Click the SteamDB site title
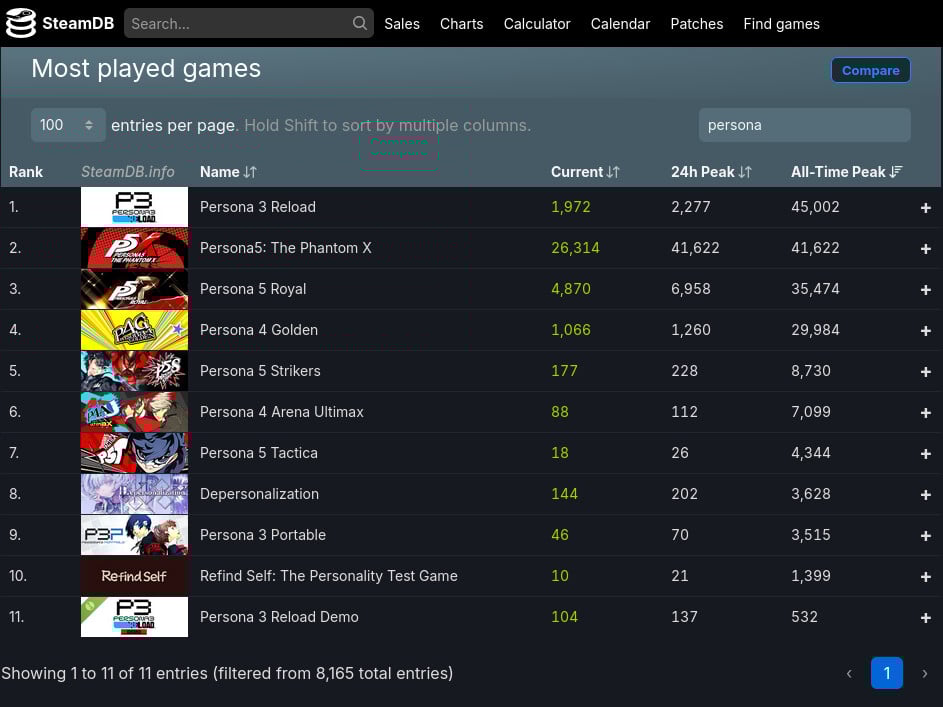943x707 pixels. point(78,23)
